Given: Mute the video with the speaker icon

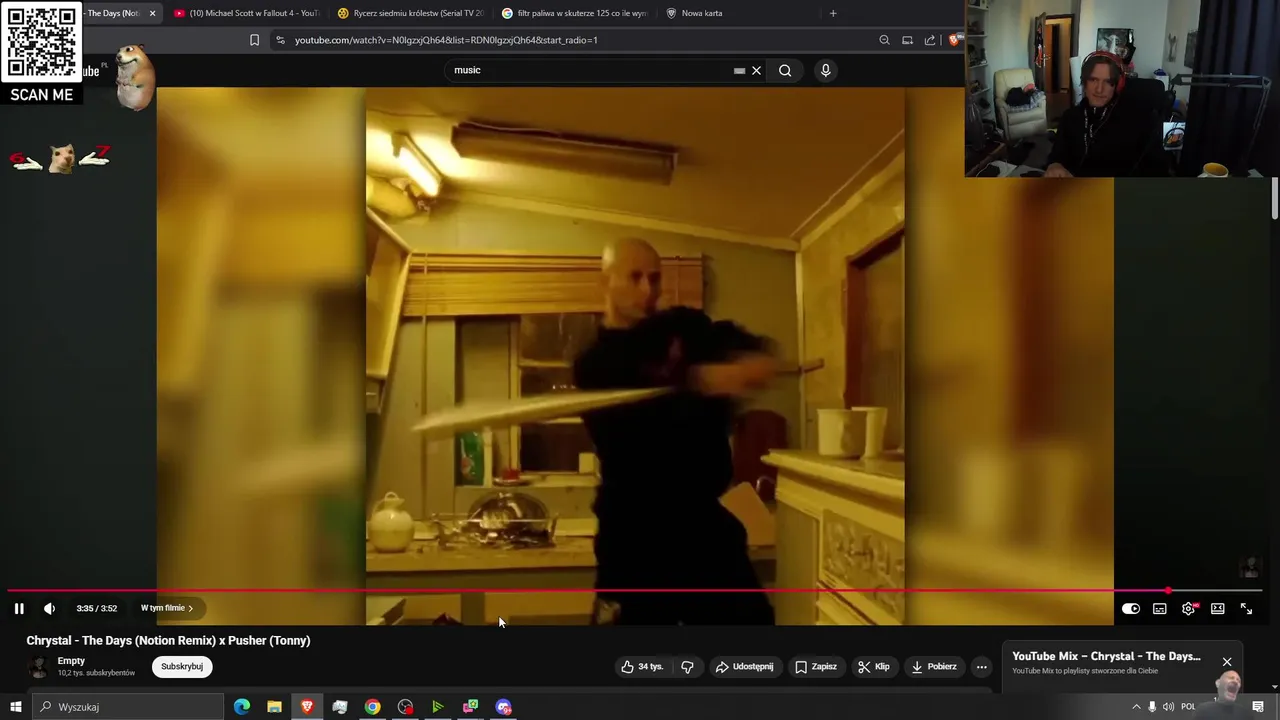Looking at the screenshot, I should coord(49,608).
